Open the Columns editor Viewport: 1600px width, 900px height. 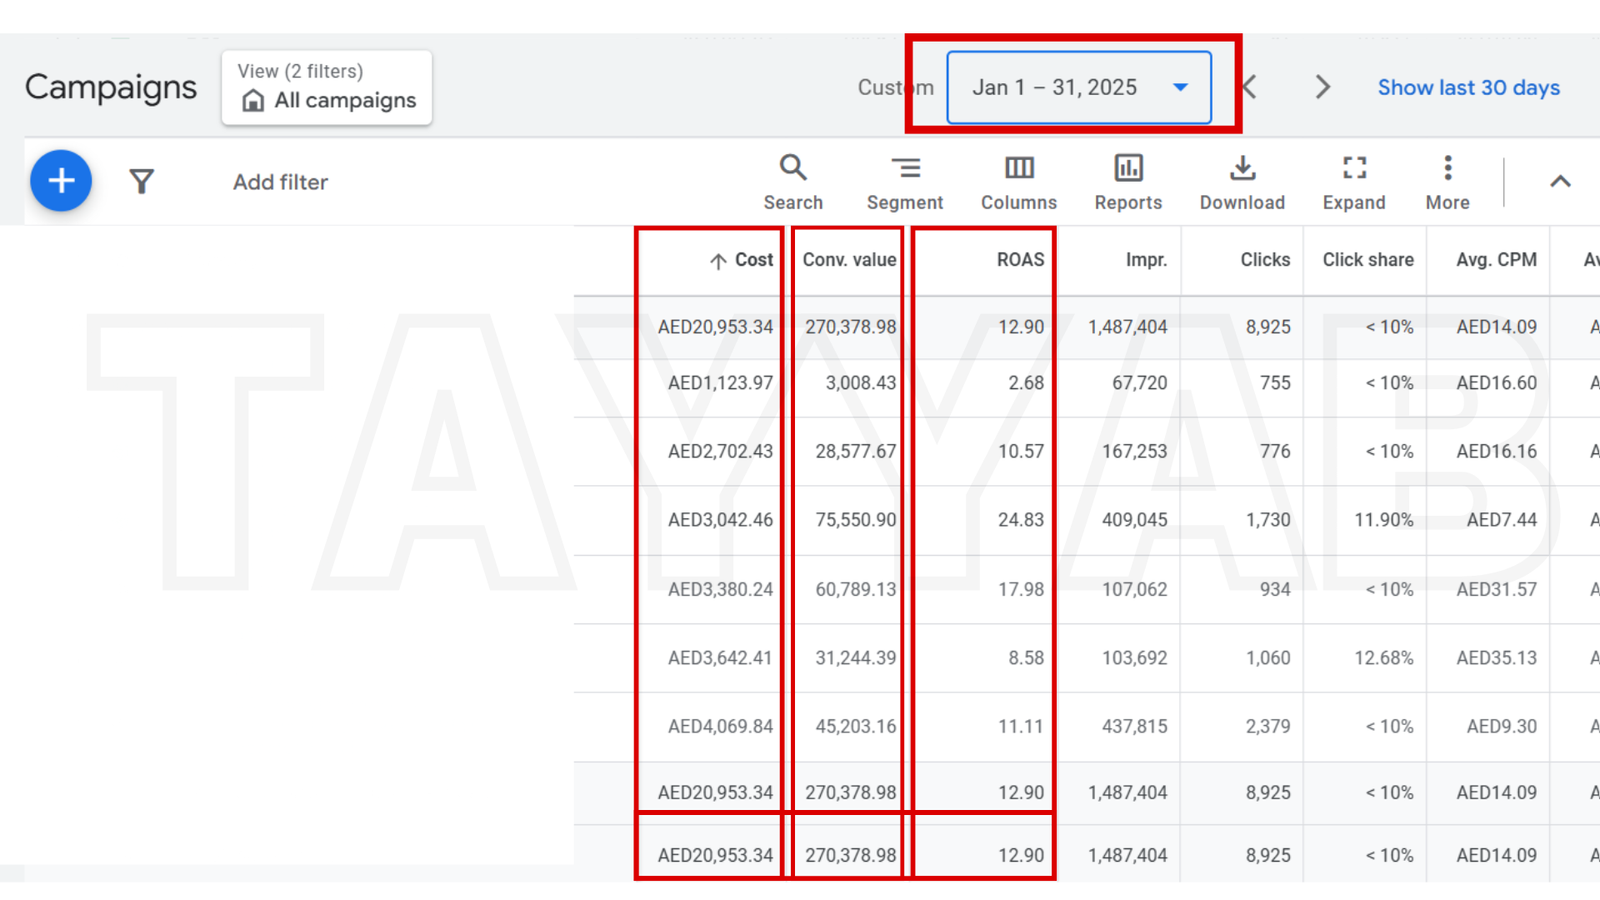pos(1018,182)
